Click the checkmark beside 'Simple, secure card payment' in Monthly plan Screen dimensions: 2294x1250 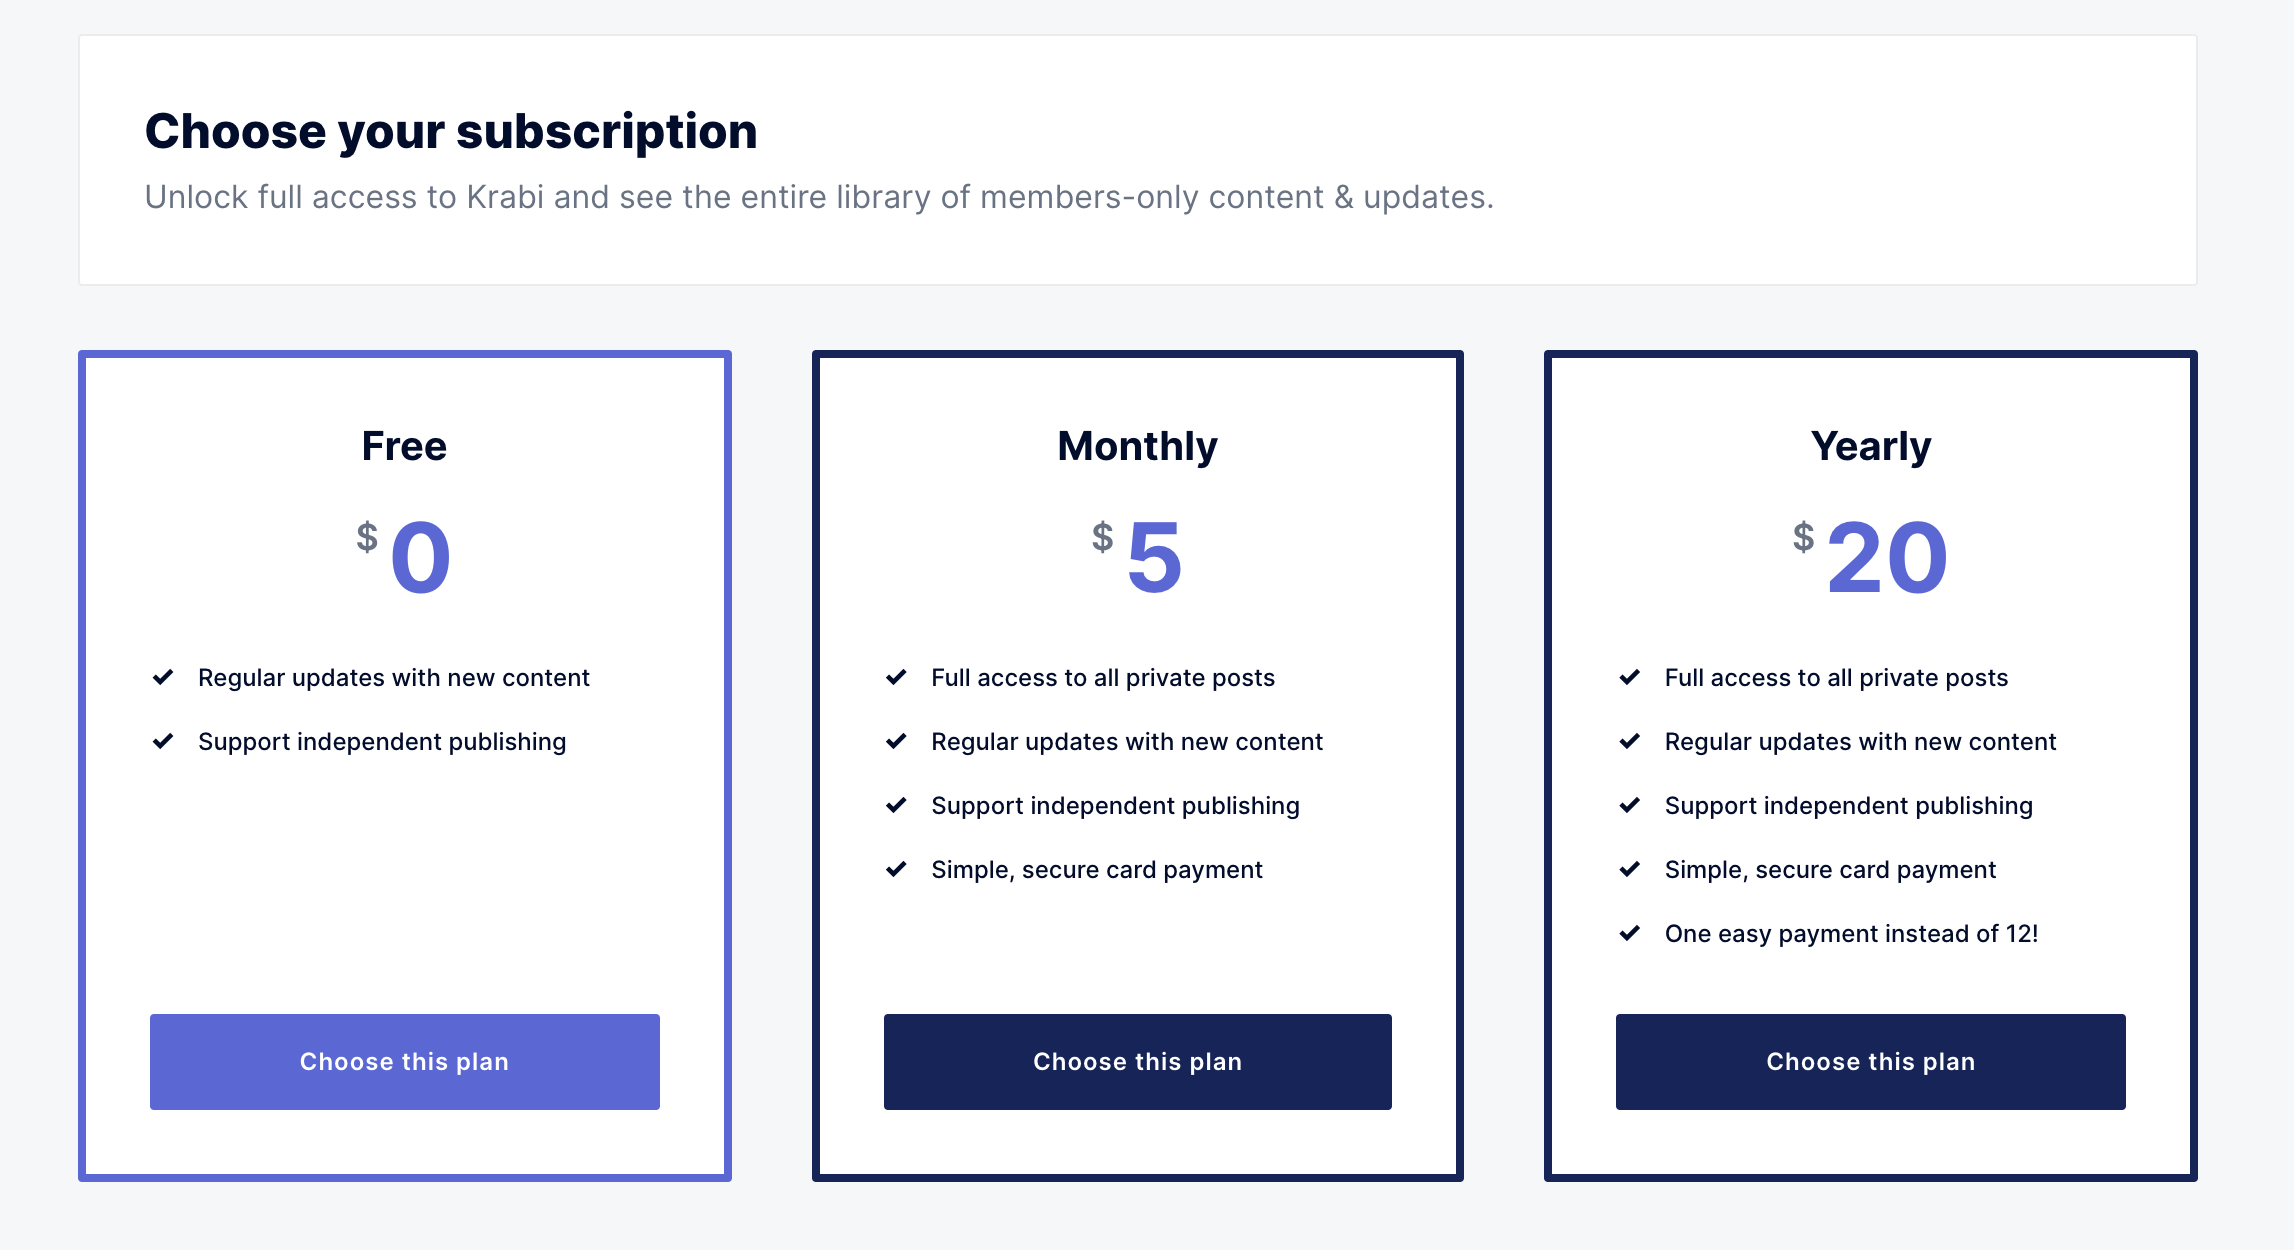pos(896,870)
